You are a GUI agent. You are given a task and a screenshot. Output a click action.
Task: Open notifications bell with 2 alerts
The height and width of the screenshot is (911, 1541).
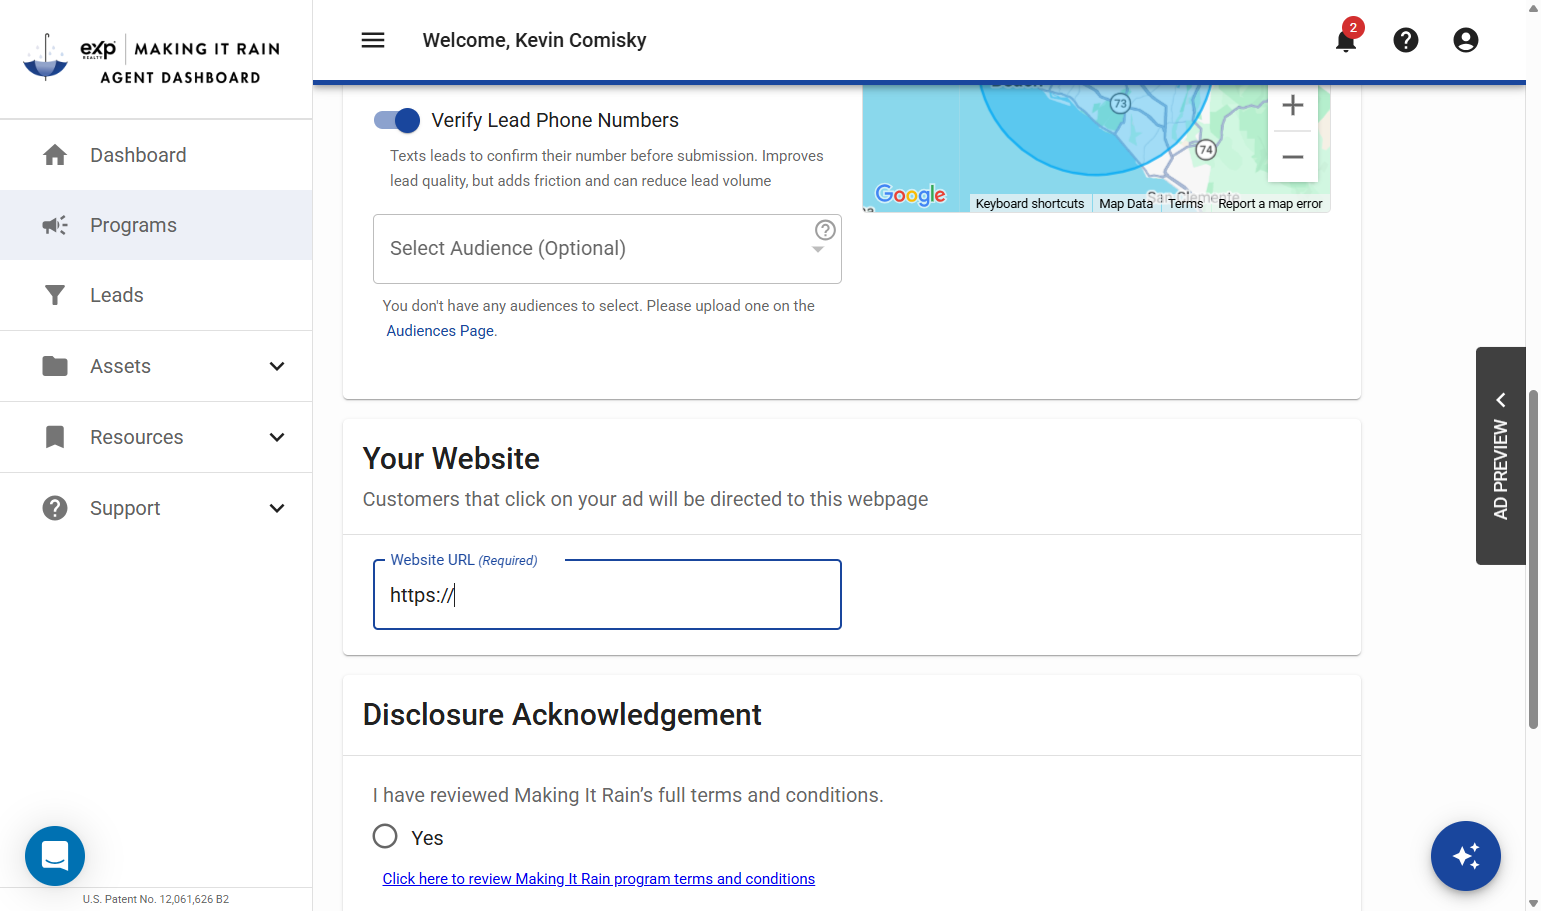click(x=1346, y=40)
